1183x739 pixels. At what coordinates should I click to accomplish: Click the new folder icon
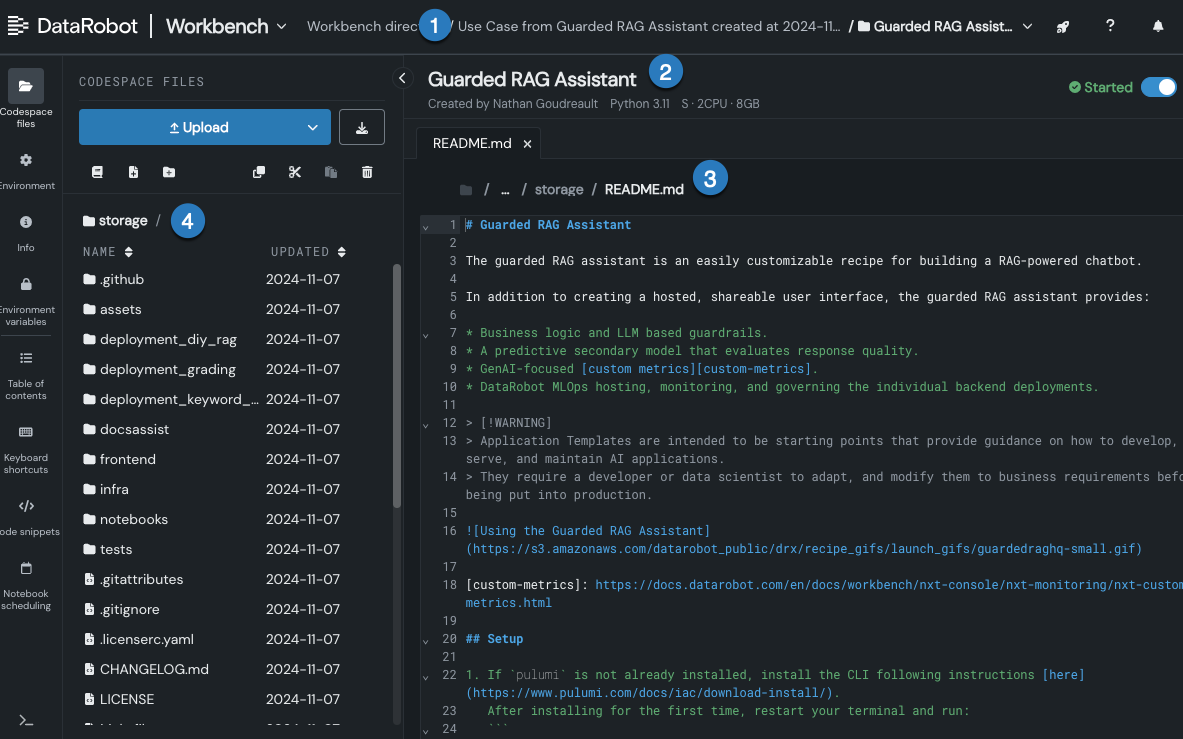click(x=169, y=172)
